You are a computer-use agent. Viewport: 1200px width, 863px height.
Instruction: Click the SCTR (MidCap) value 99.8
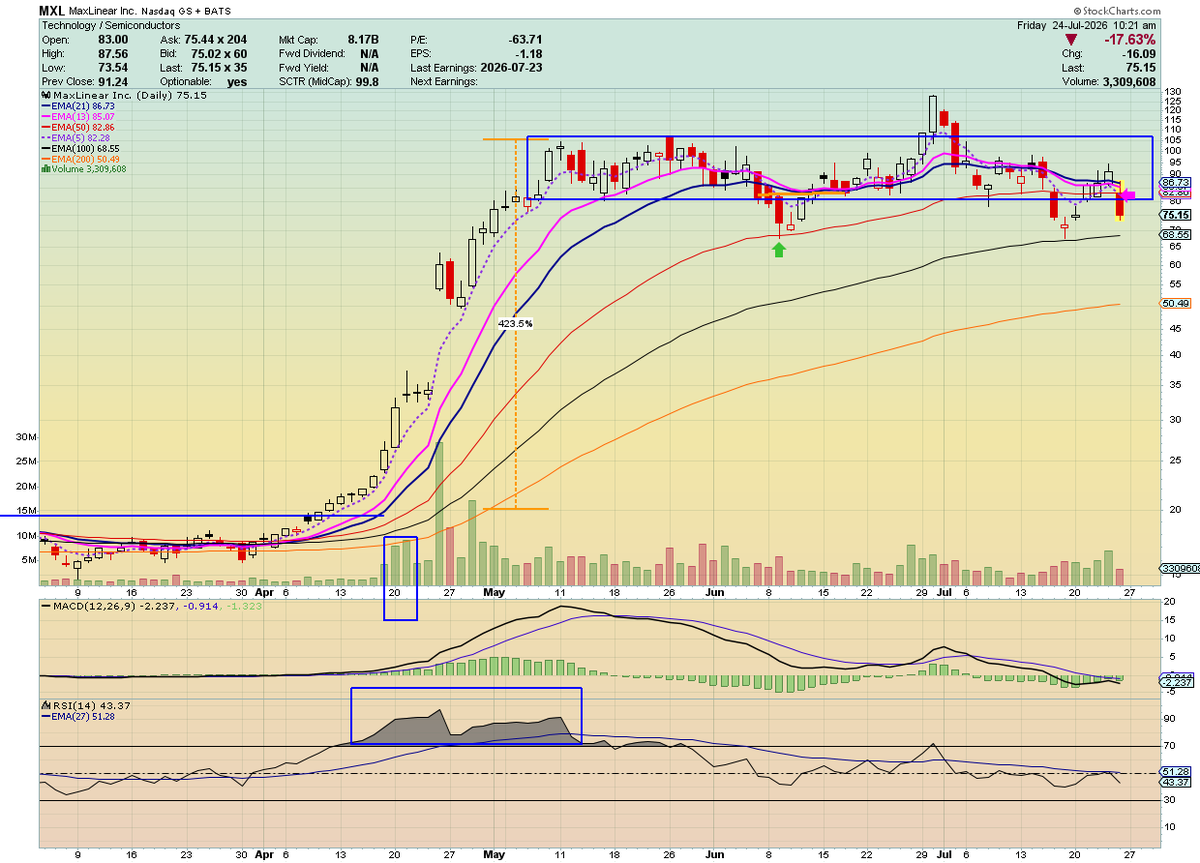(x=369, y=82)
